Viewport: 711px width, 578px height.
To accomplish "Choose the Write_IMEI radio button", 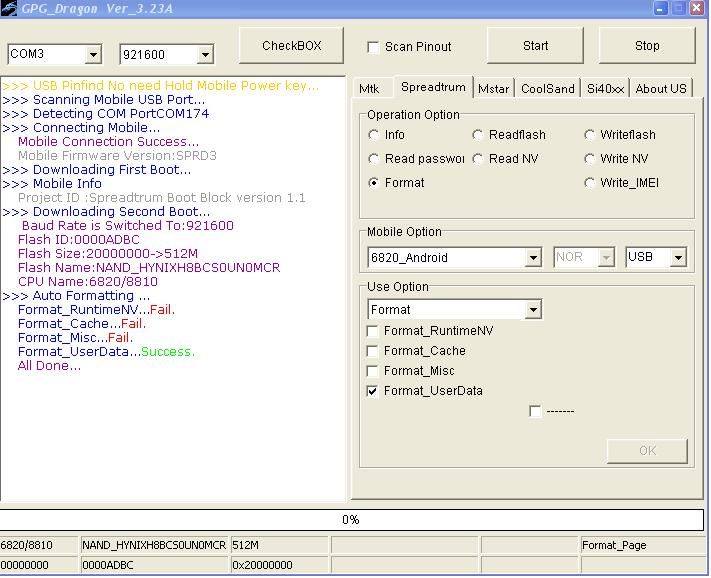I will coord(590,183).
